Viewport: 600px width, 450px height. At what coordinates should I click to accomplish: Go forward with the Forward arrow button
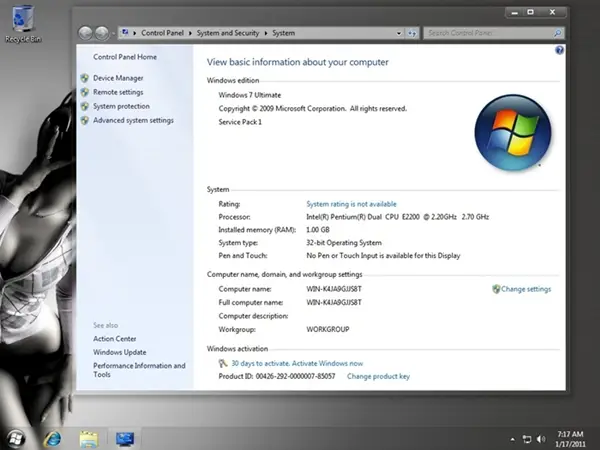[x=101, y=33]
